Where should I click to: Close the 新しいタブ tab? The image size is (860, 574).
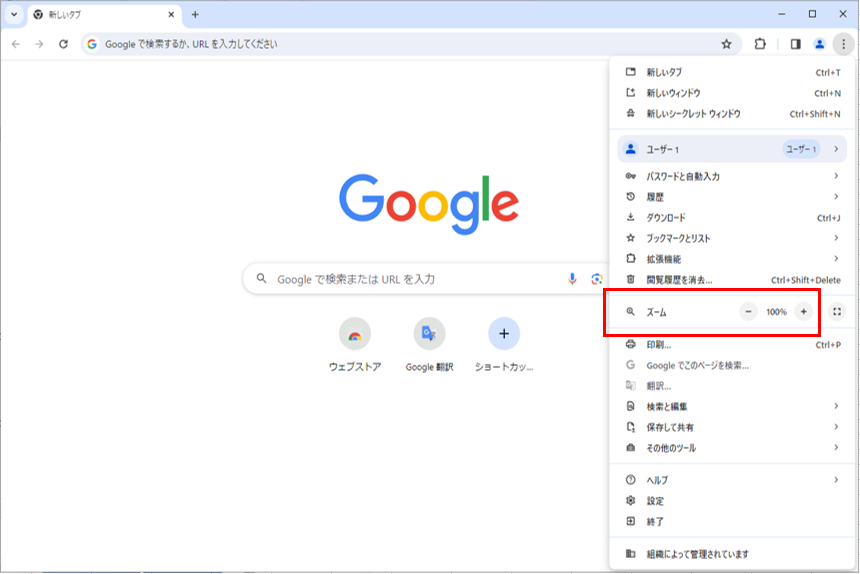tap(171, 15)
